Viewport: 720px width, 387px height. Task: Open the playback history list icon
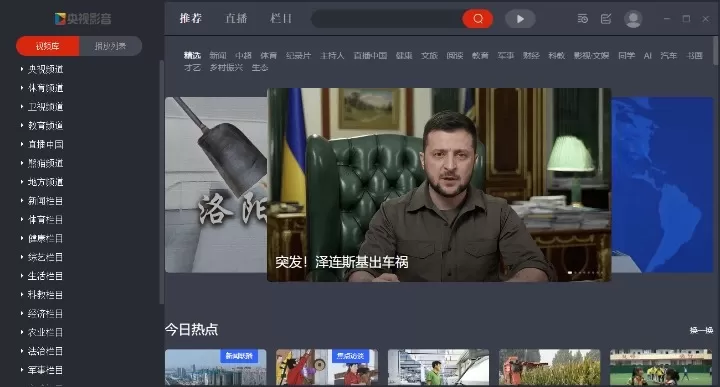[x=582, y=19]
